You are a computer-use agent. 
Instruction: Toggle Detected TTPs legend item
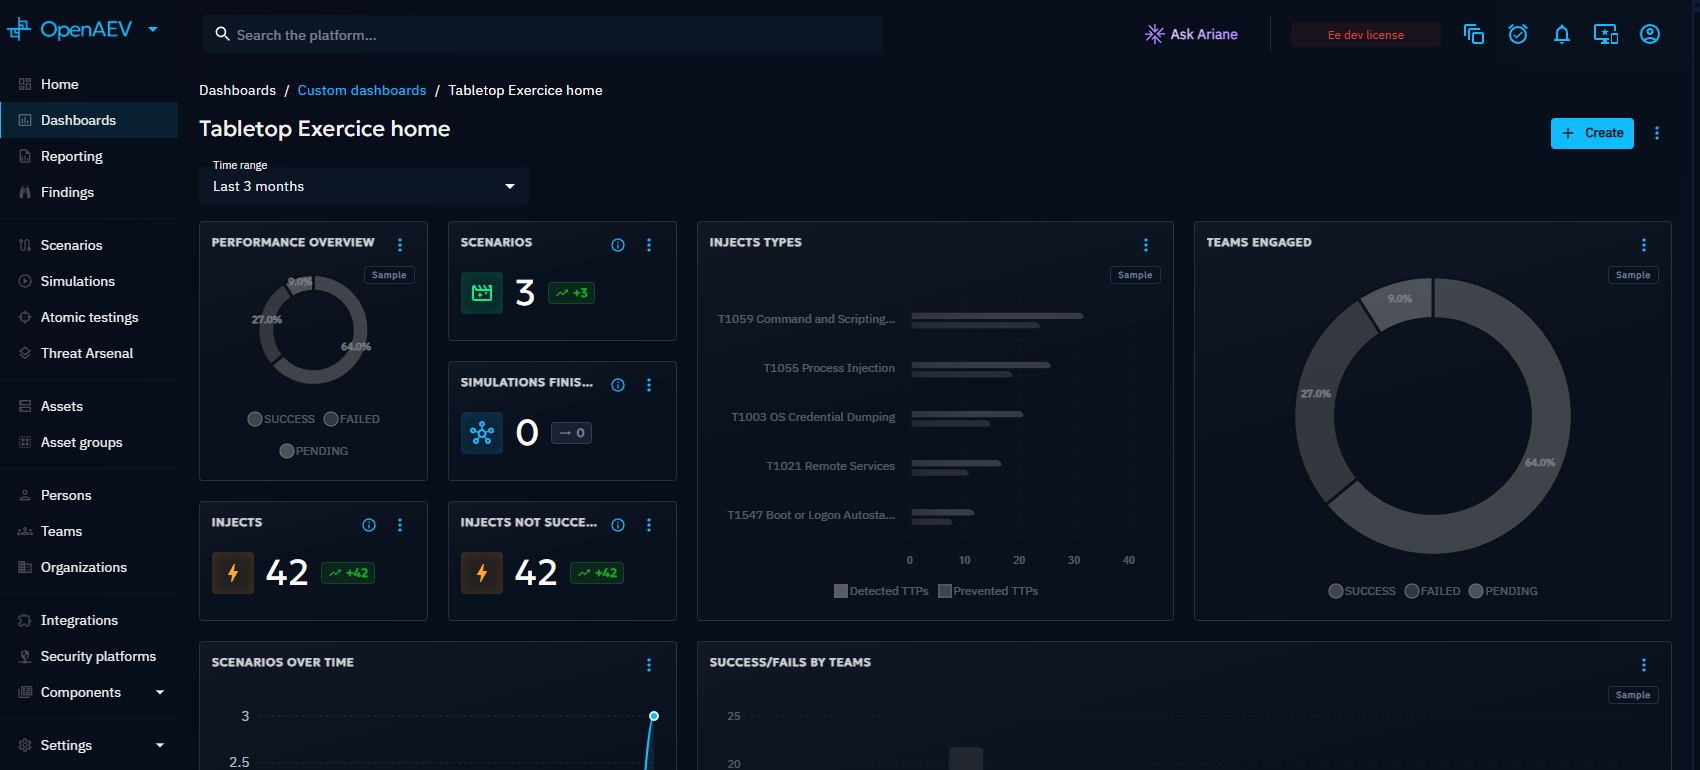point(881,591)
